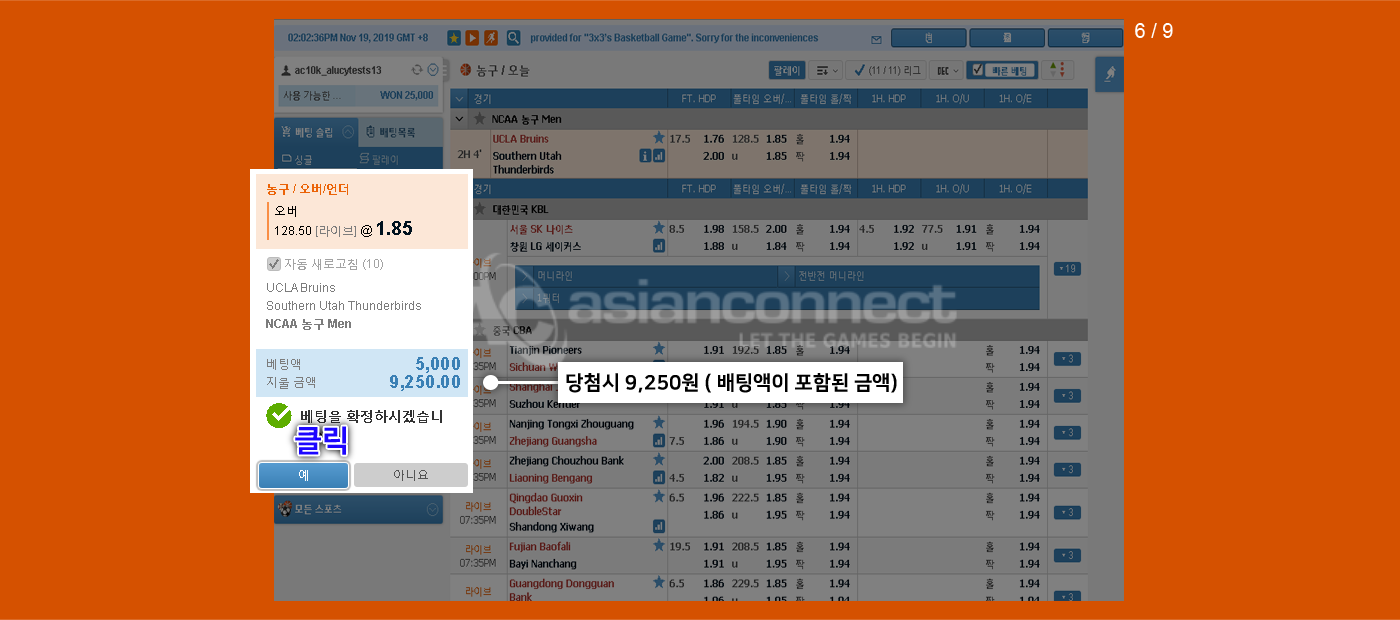Favorite the Fujian Baofali match star
The width and height of the screenshot is (1400, 620).
(659, 546)
